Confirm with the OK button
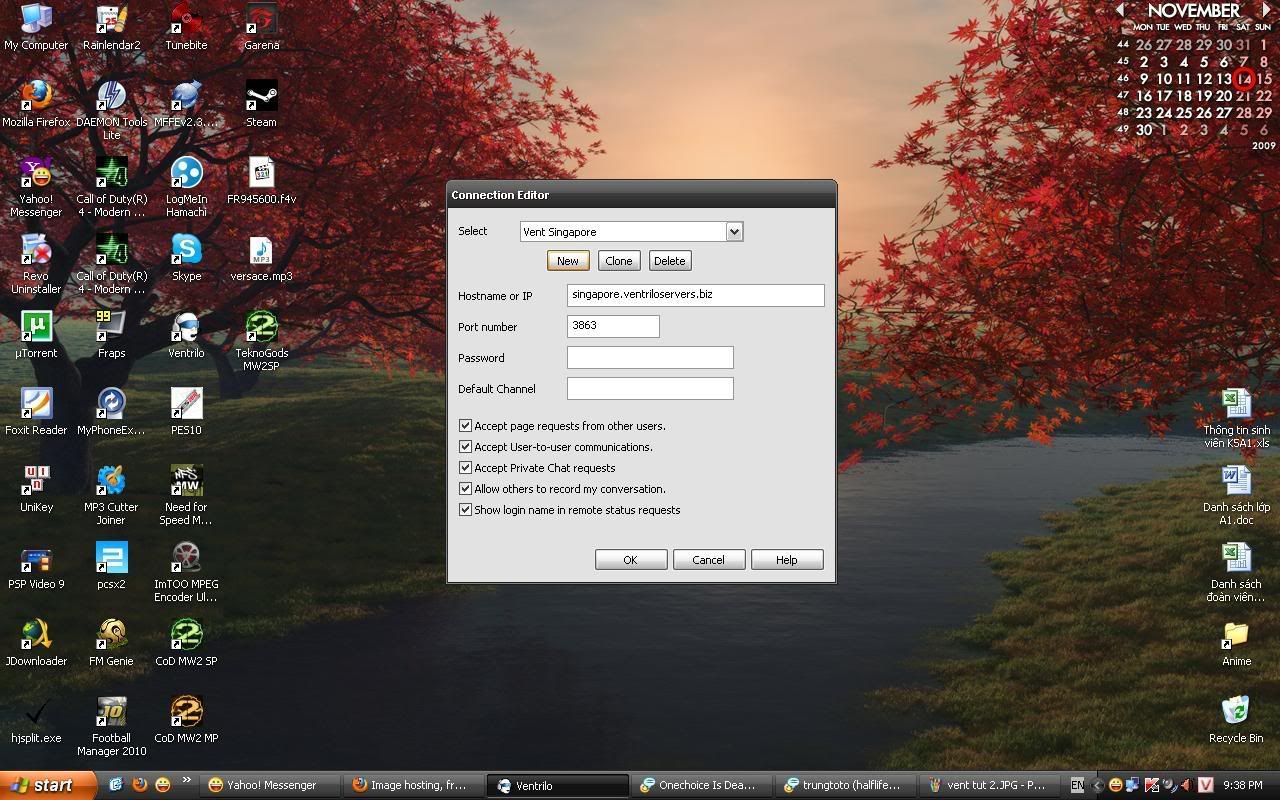Viewport: 1280px width, 800px height. click(631, 560)
